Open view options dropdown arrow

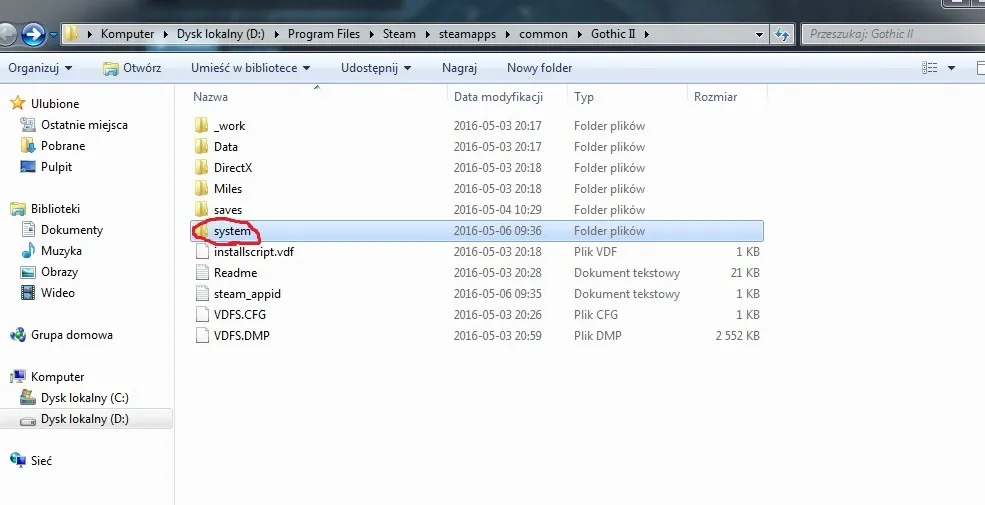[951, 68]
